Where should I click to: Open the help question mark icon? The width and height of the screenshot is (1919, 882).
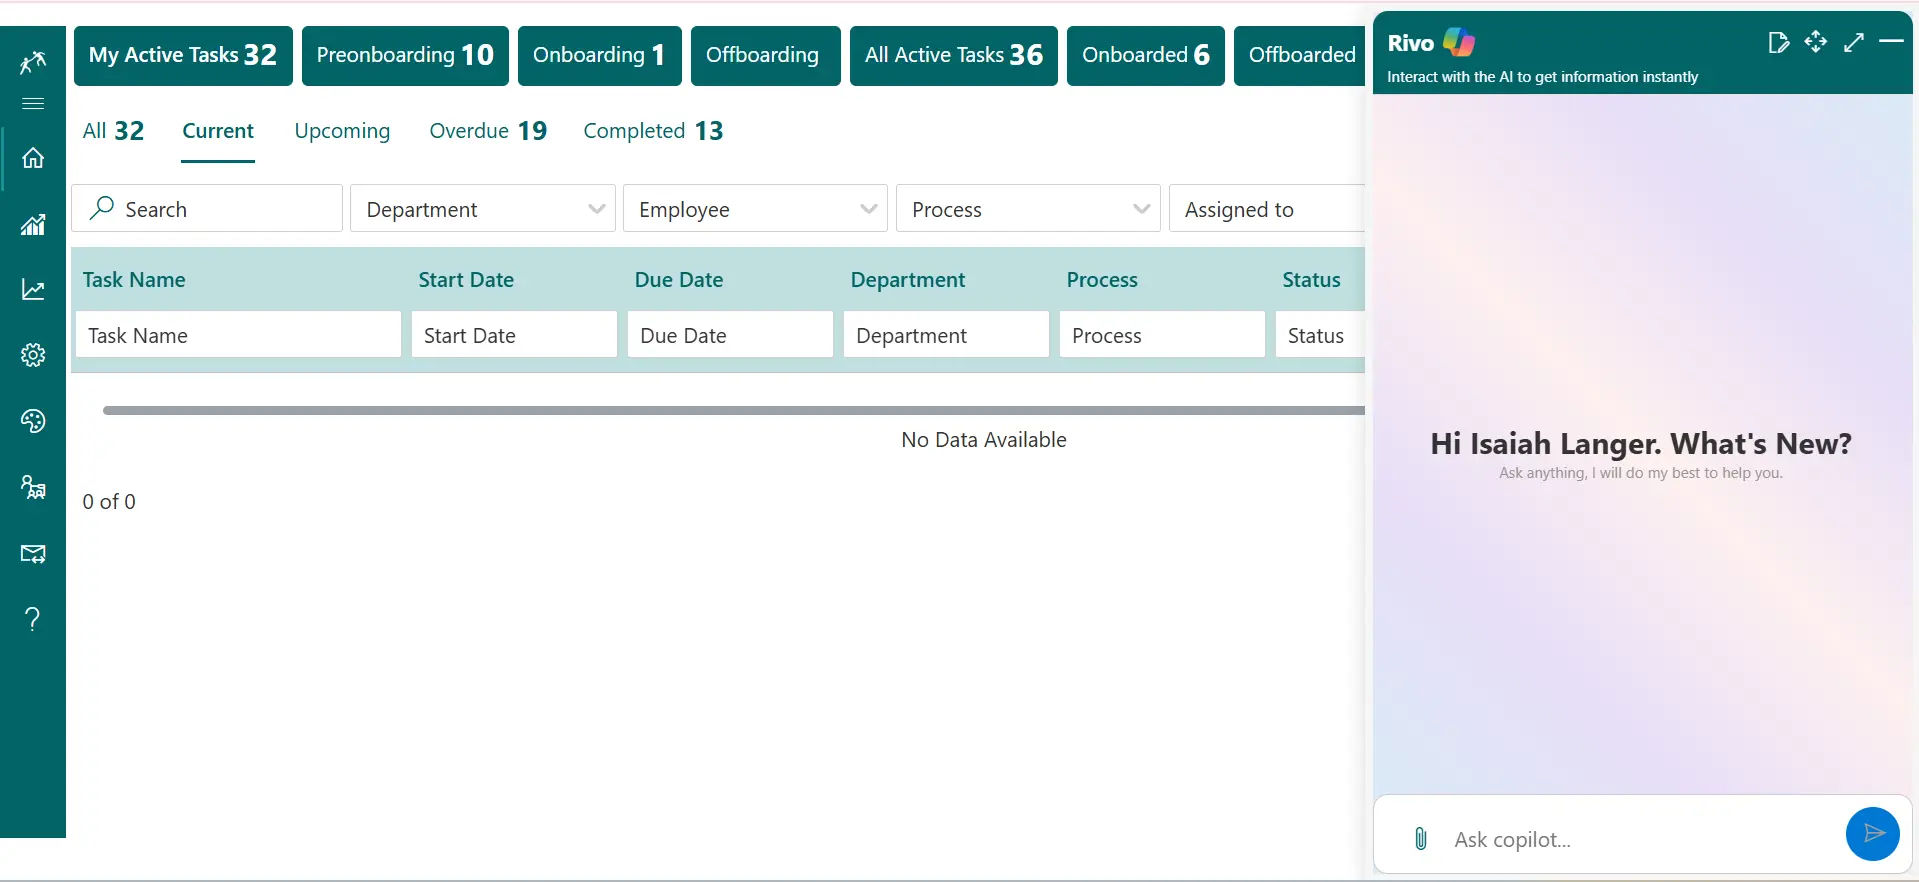[x=33, y=619]
